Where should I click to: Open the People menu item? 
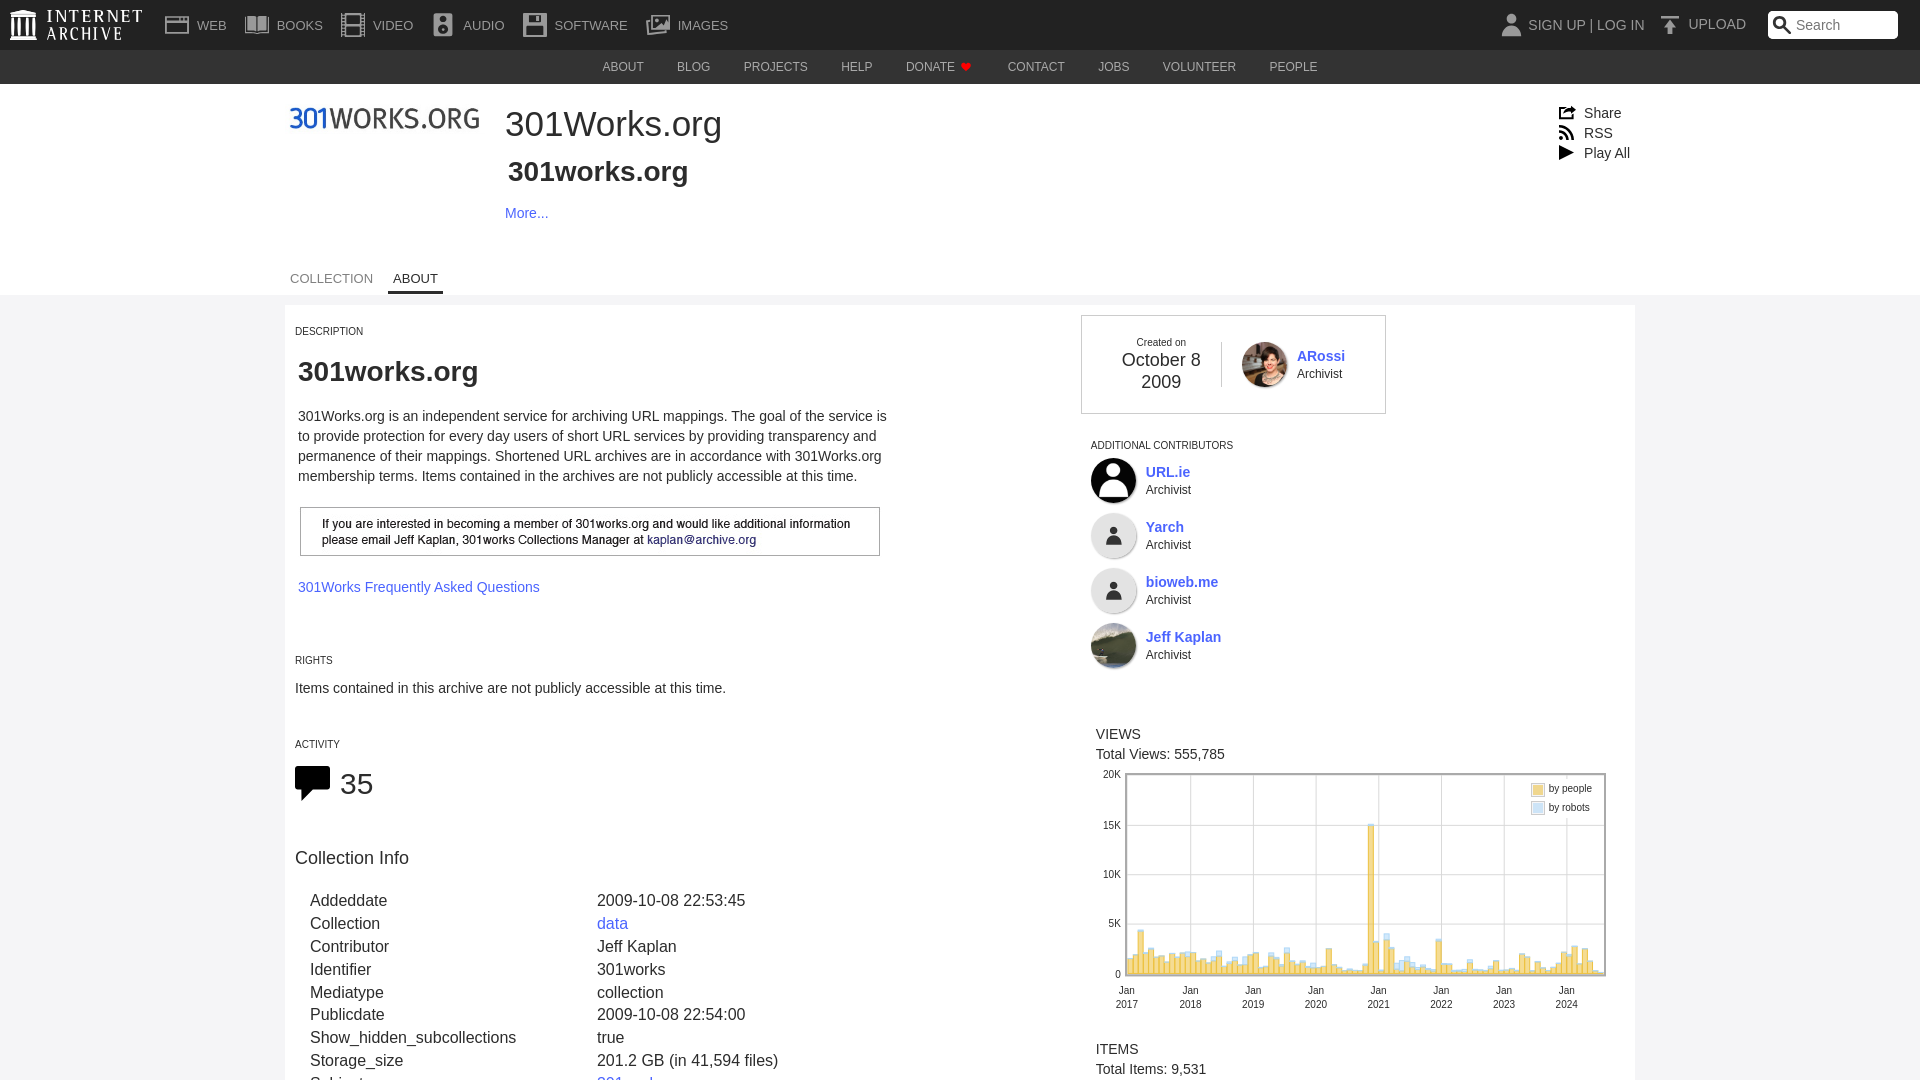point(1293,67)
